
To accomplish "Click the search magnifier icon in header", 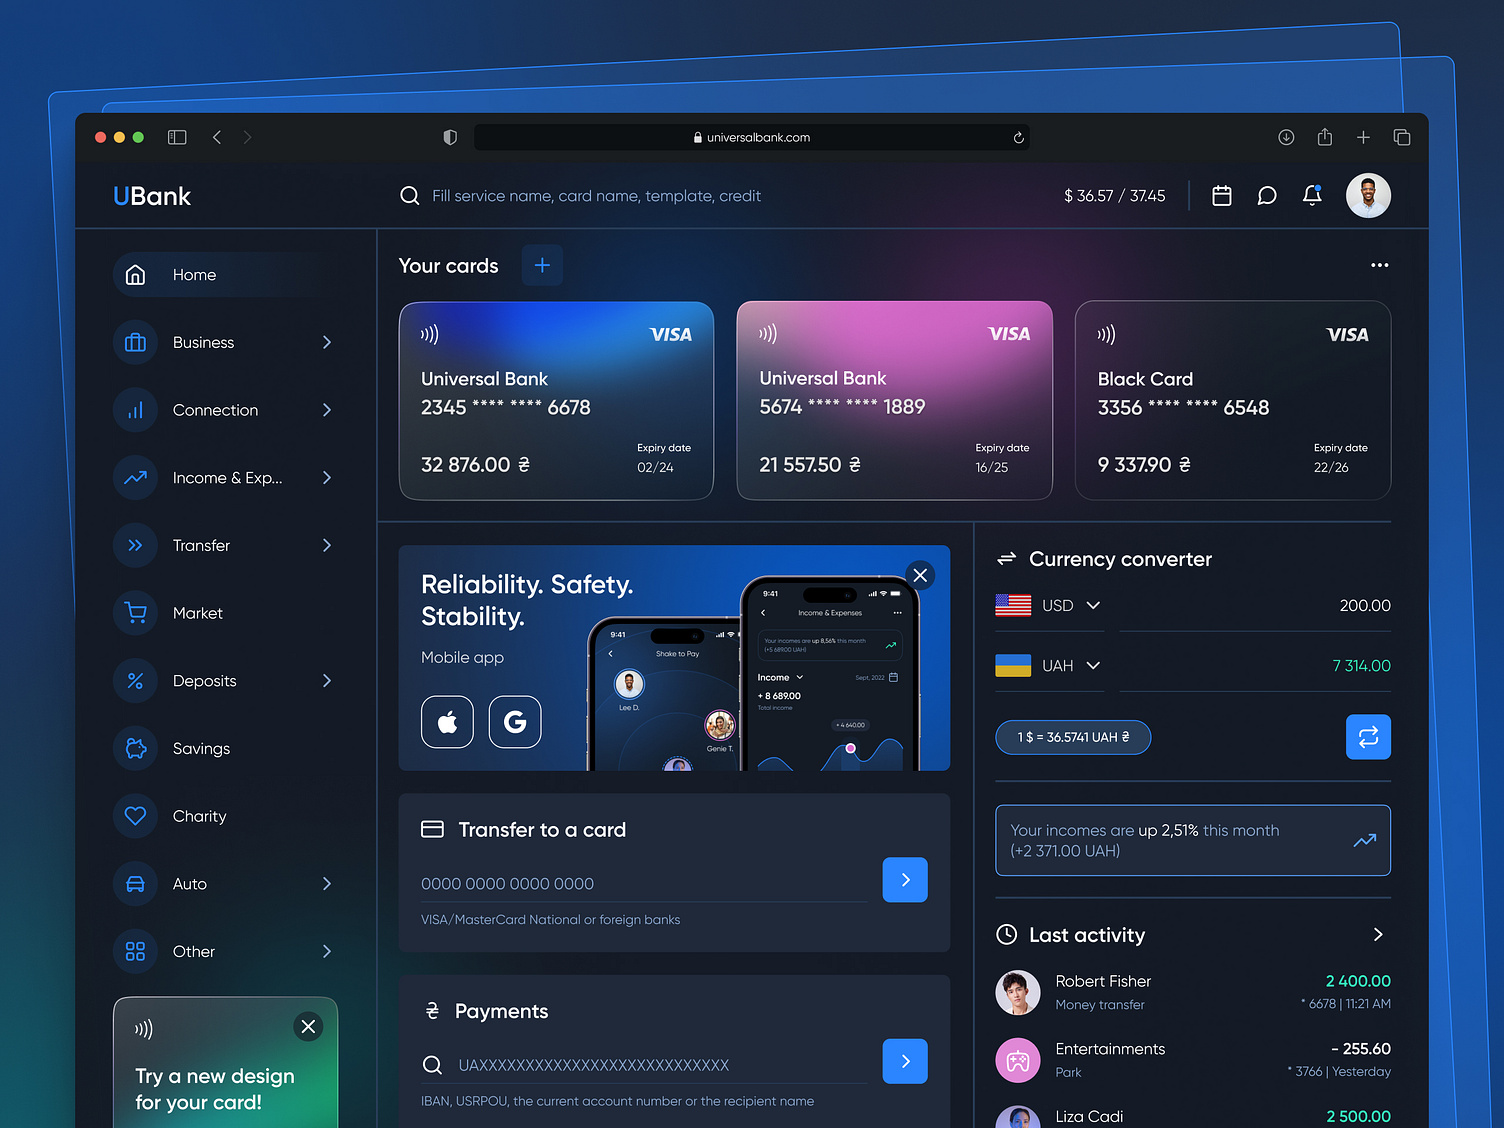I will click(x=409, y=196).
